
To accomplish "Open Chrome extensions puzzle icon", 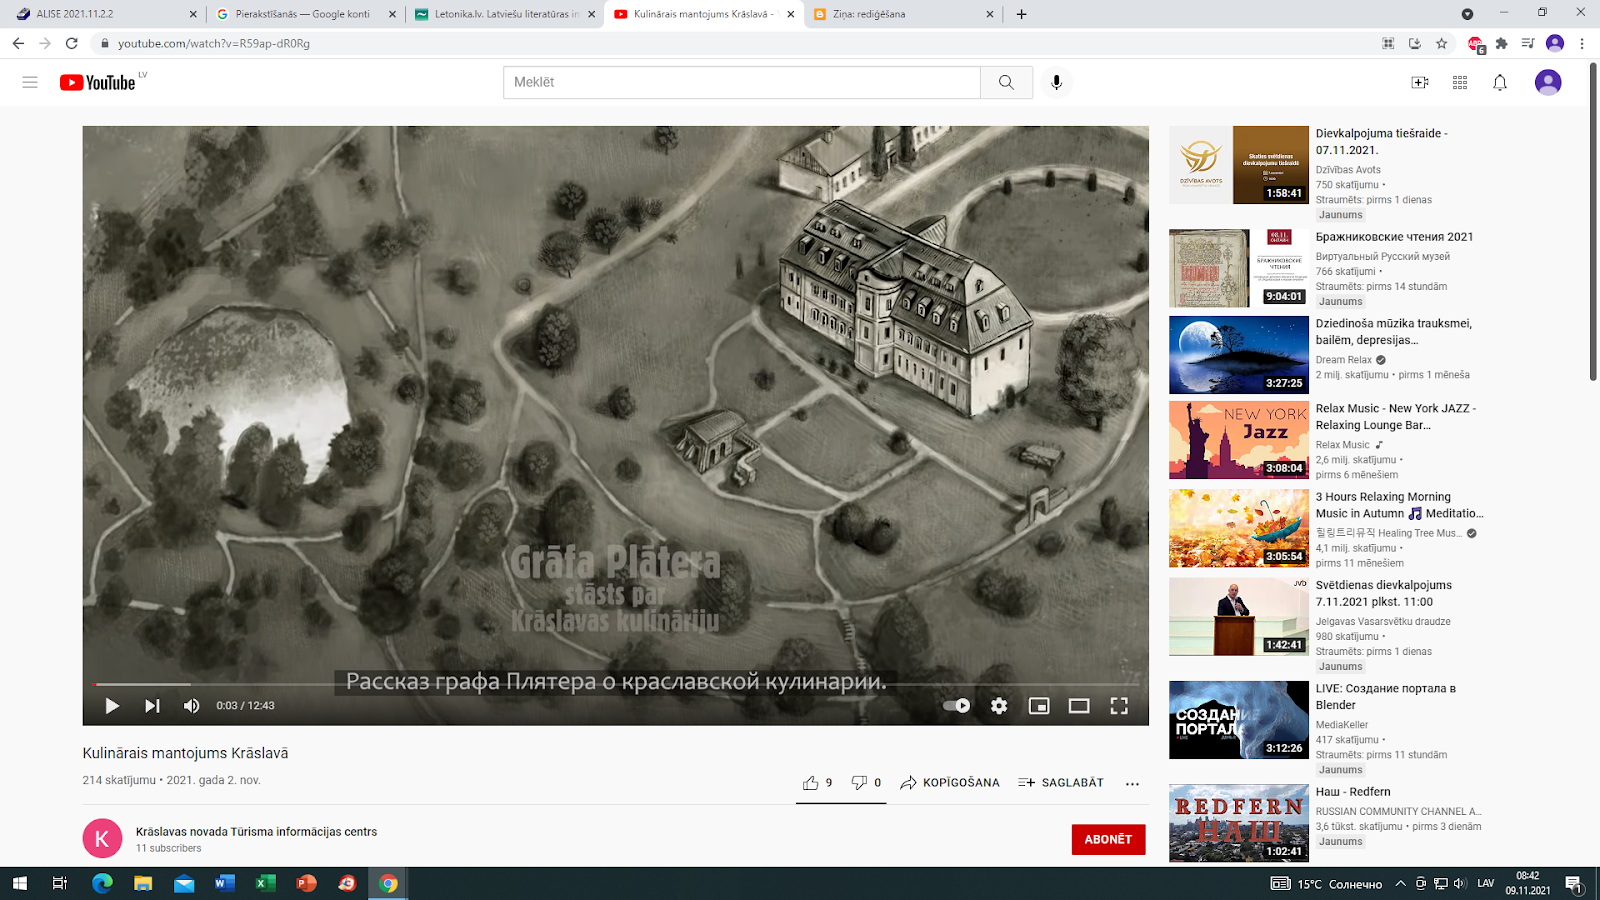I will pos(1501,43).
